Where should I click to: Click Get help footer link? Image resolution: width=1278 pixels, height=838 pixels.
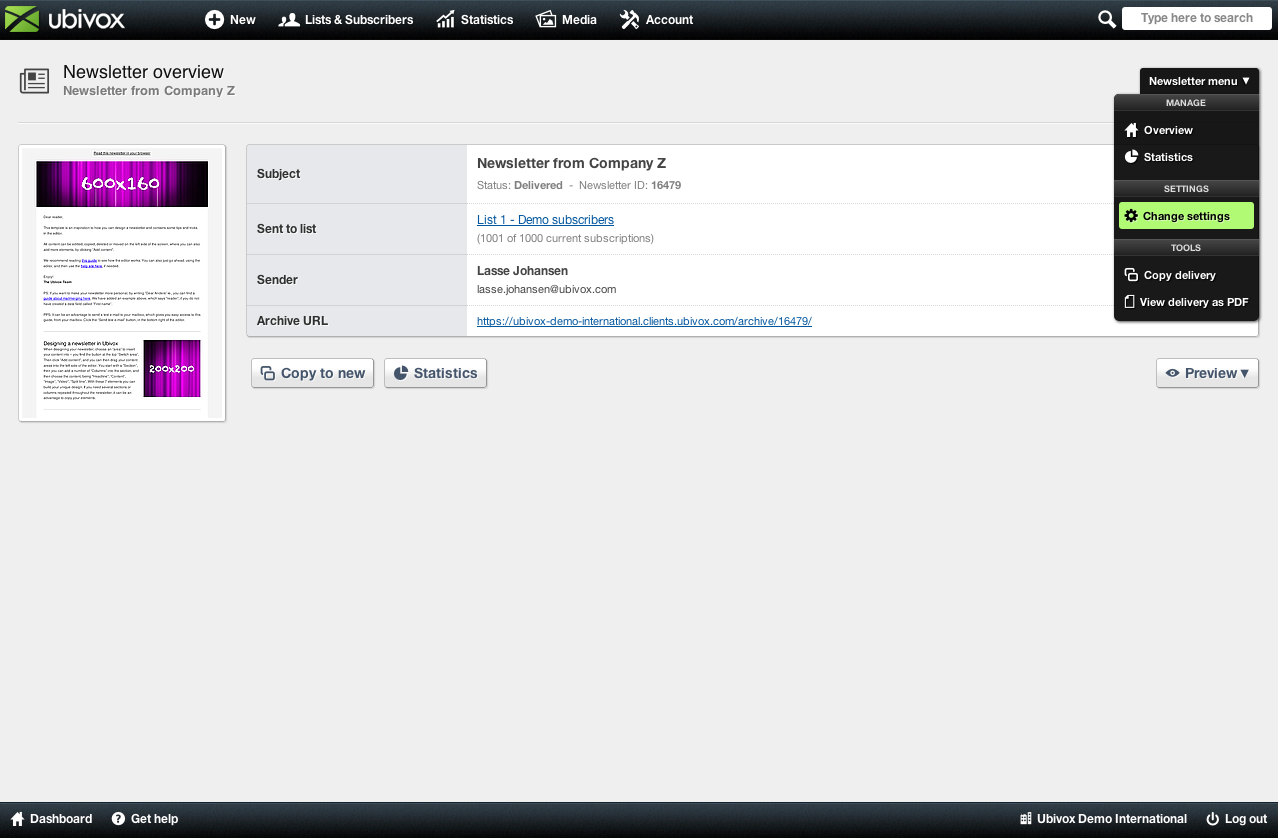[x=145, y=819]
